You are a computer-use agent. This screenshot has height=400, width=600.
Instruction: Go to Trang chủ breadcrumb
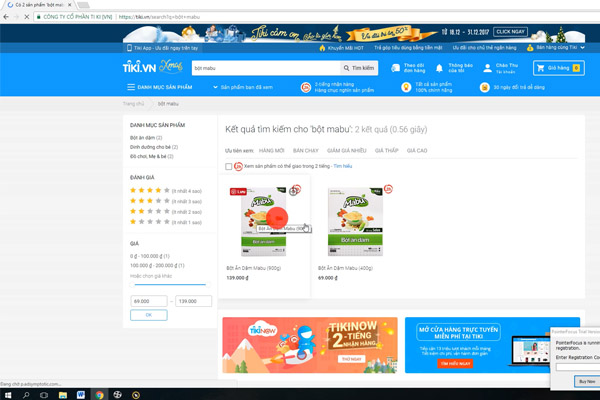point(134,104)
